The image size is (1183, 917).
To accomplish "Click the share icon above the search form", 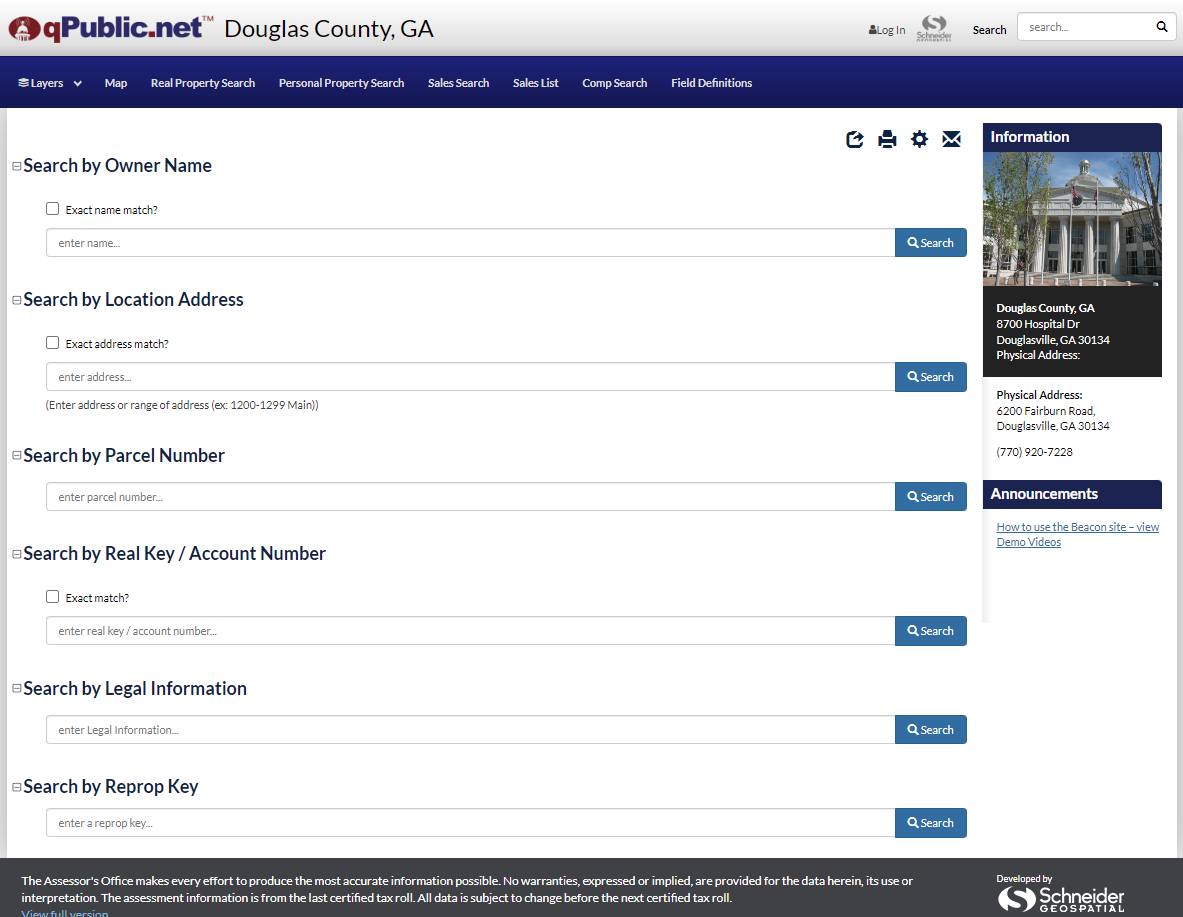I will click(x=854, y=139).
